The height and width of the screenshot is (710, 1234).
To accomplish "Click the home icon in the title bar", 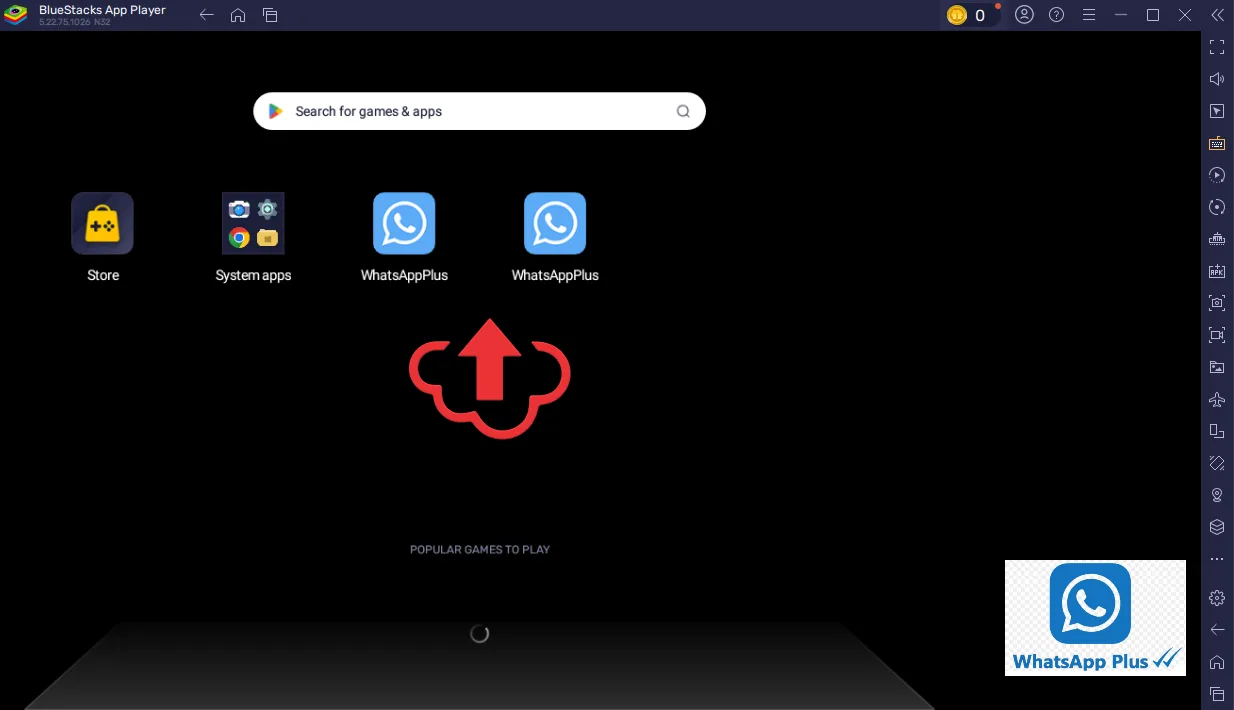I will click(x=238, y=15).
